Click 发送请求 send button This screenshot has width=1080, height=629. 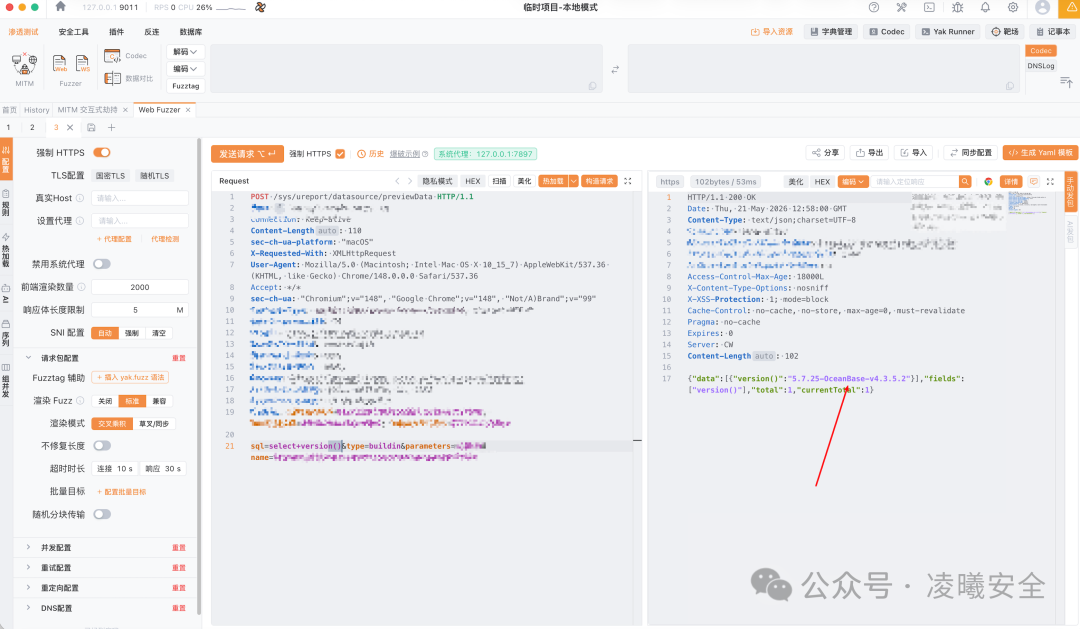coord(247,154)
